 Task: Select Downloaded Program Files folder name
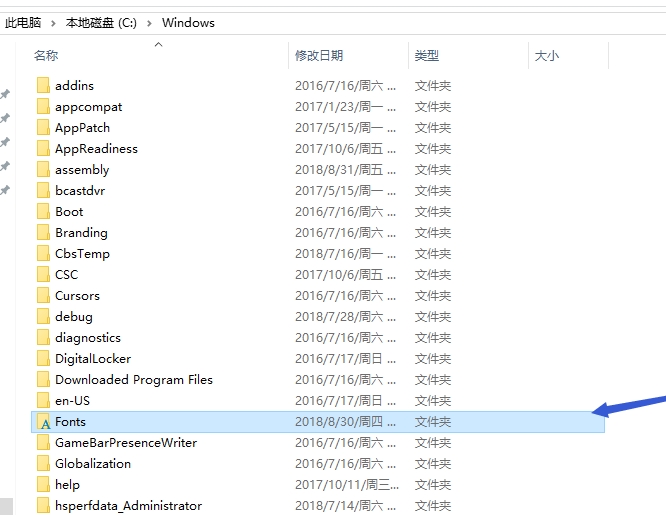(134, 379)
